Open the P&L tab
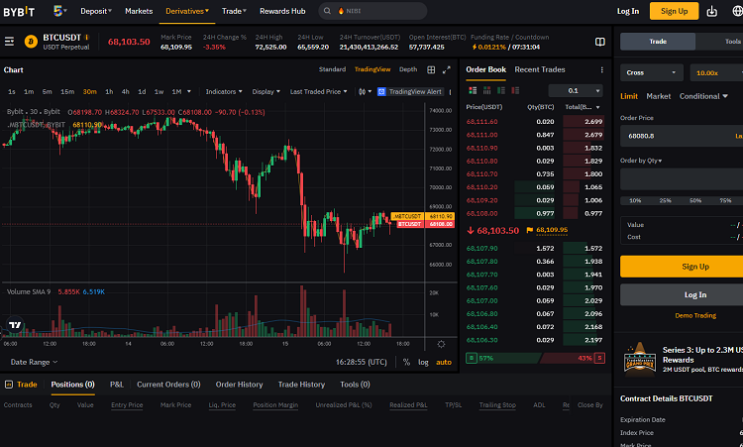Viewport: 743px width, 447px height. 117,384
